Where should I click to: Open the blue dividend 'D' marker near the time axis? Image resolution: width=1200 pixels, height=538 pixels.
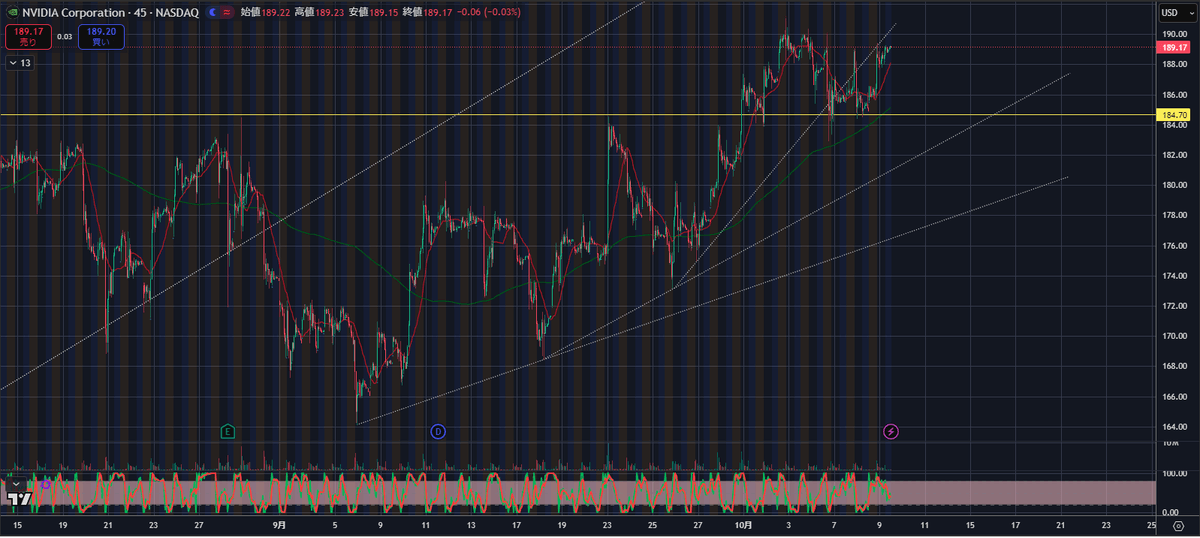click(437, 431)
